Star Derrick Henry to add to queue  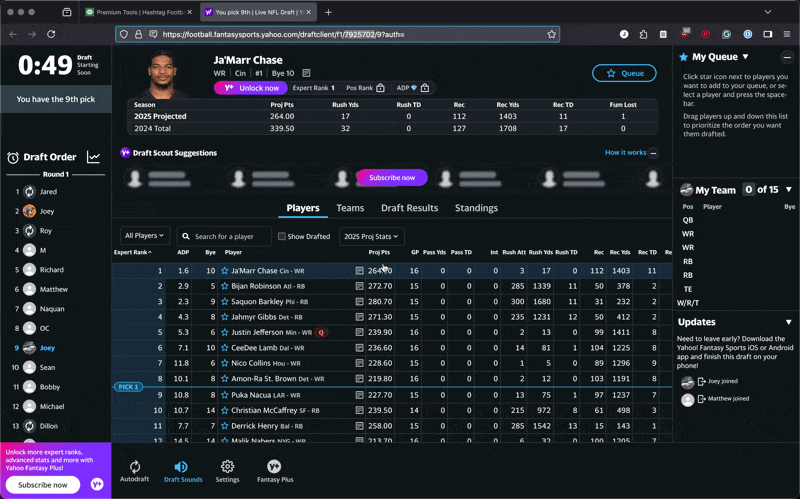224,426
